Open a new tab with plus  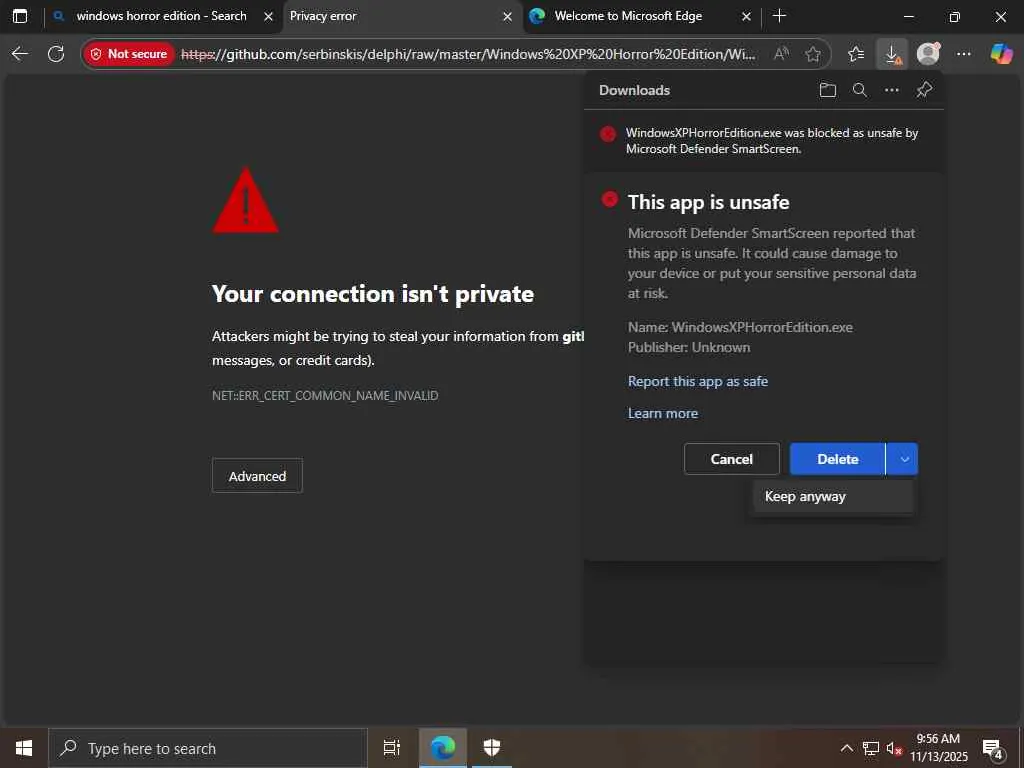tap(779, 16)
